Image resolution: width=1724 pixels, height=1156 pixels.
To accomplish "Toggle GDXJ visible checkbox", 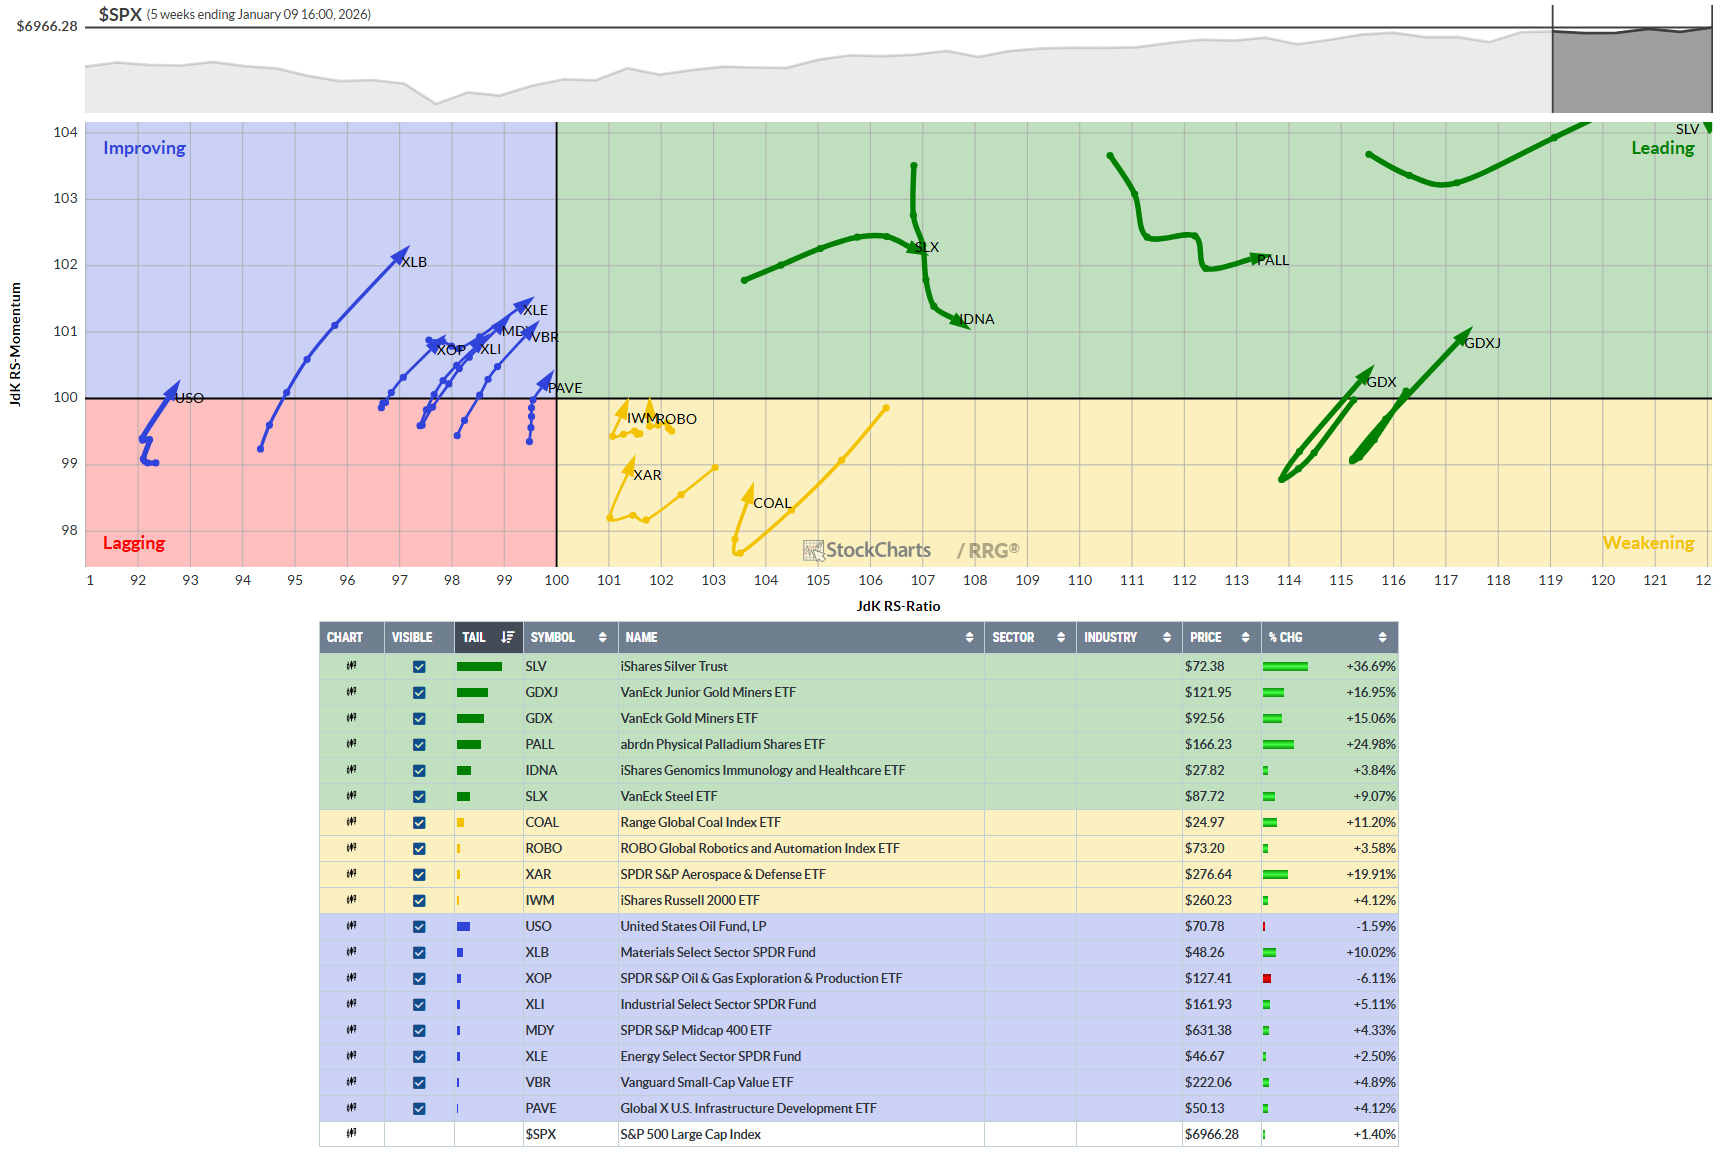I will point(419,693).
